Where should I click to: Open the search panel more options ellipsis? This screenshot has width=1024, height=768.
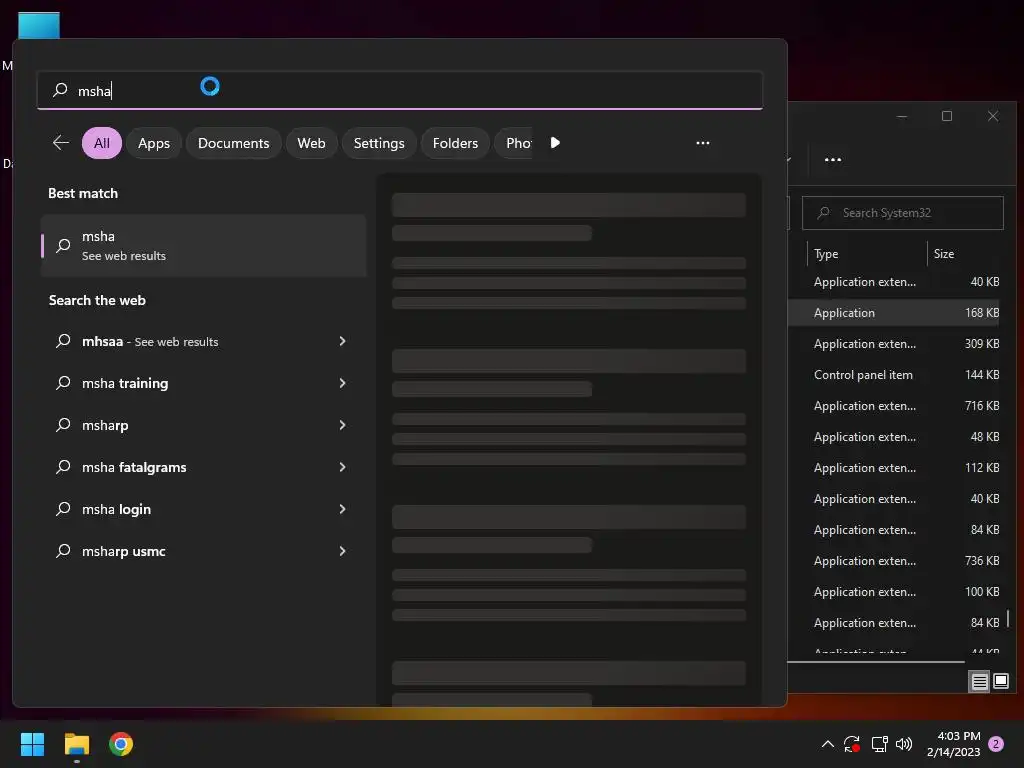tap(703, 143)
